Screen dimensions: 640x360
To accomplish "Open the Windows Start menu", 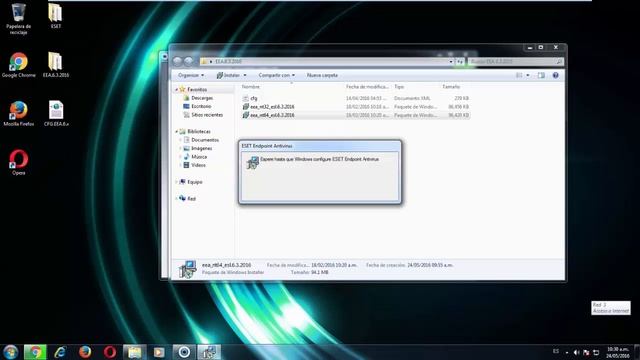I will pos(10,352).
